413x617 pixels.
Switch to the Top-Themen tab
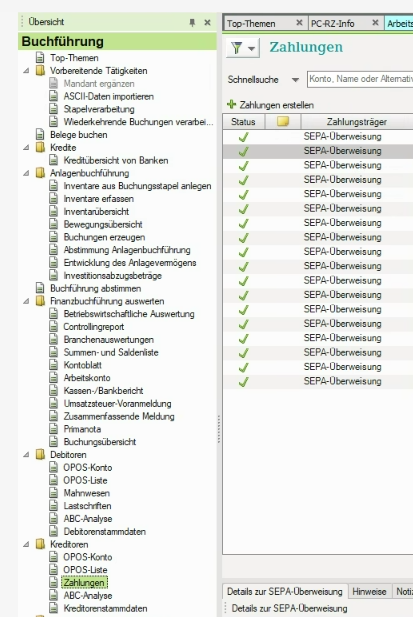pyautogui.click(x=251, y=24)
